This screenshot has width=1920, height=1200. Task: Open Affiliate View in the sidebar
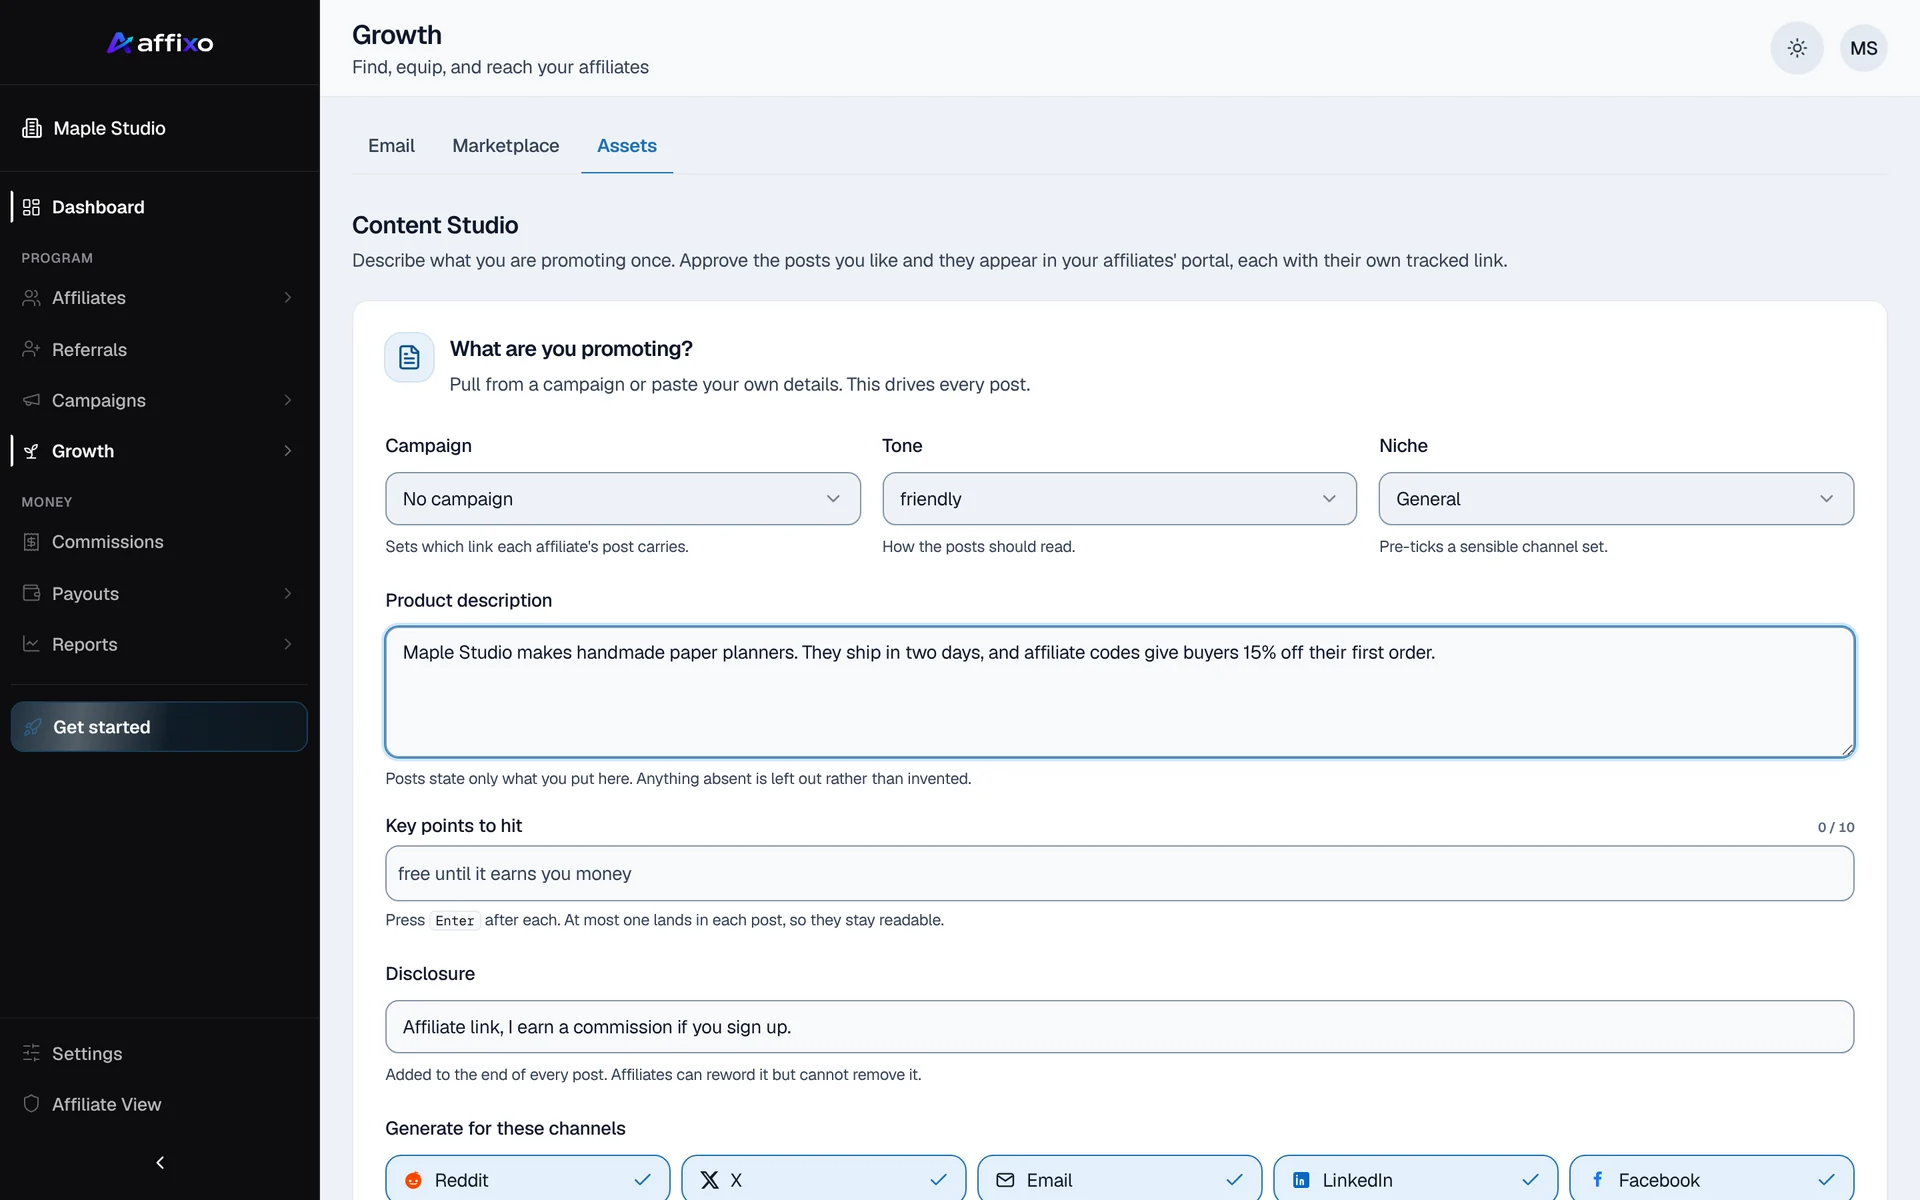tap(160, 1104)
